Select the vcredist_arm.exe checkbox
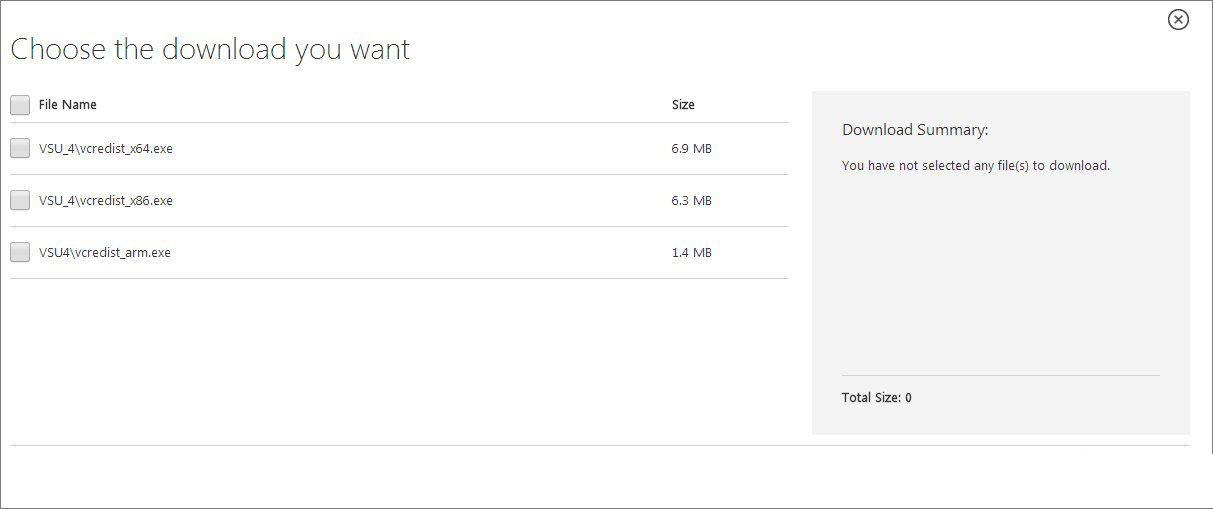This screenshot has width=1213, height=509. click(20, 252)
